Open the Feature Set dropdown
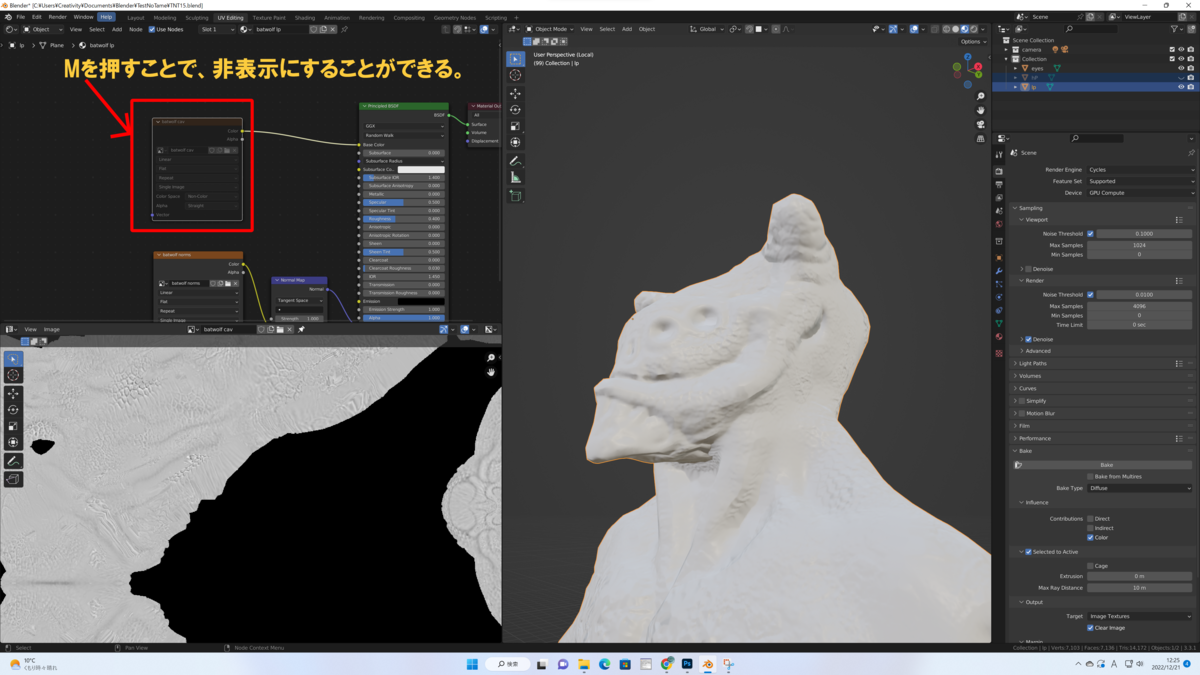 (1140, 181)
